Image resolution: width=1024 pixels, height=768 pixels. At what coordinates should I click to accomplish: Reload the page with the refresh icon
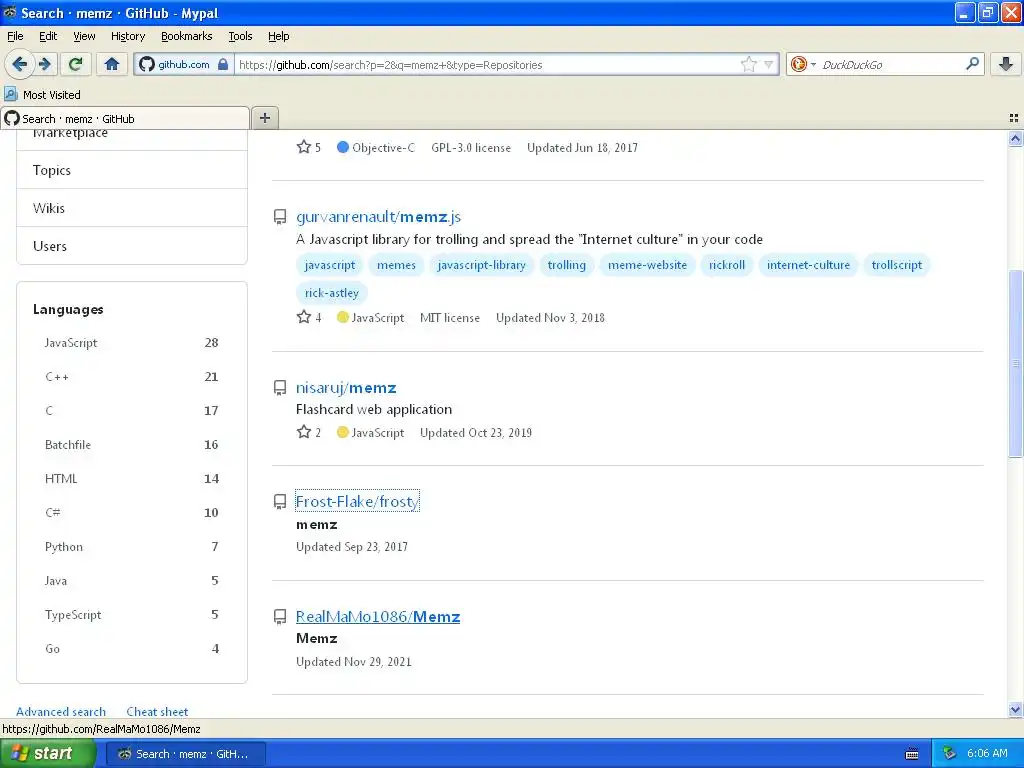coord(75,64)
